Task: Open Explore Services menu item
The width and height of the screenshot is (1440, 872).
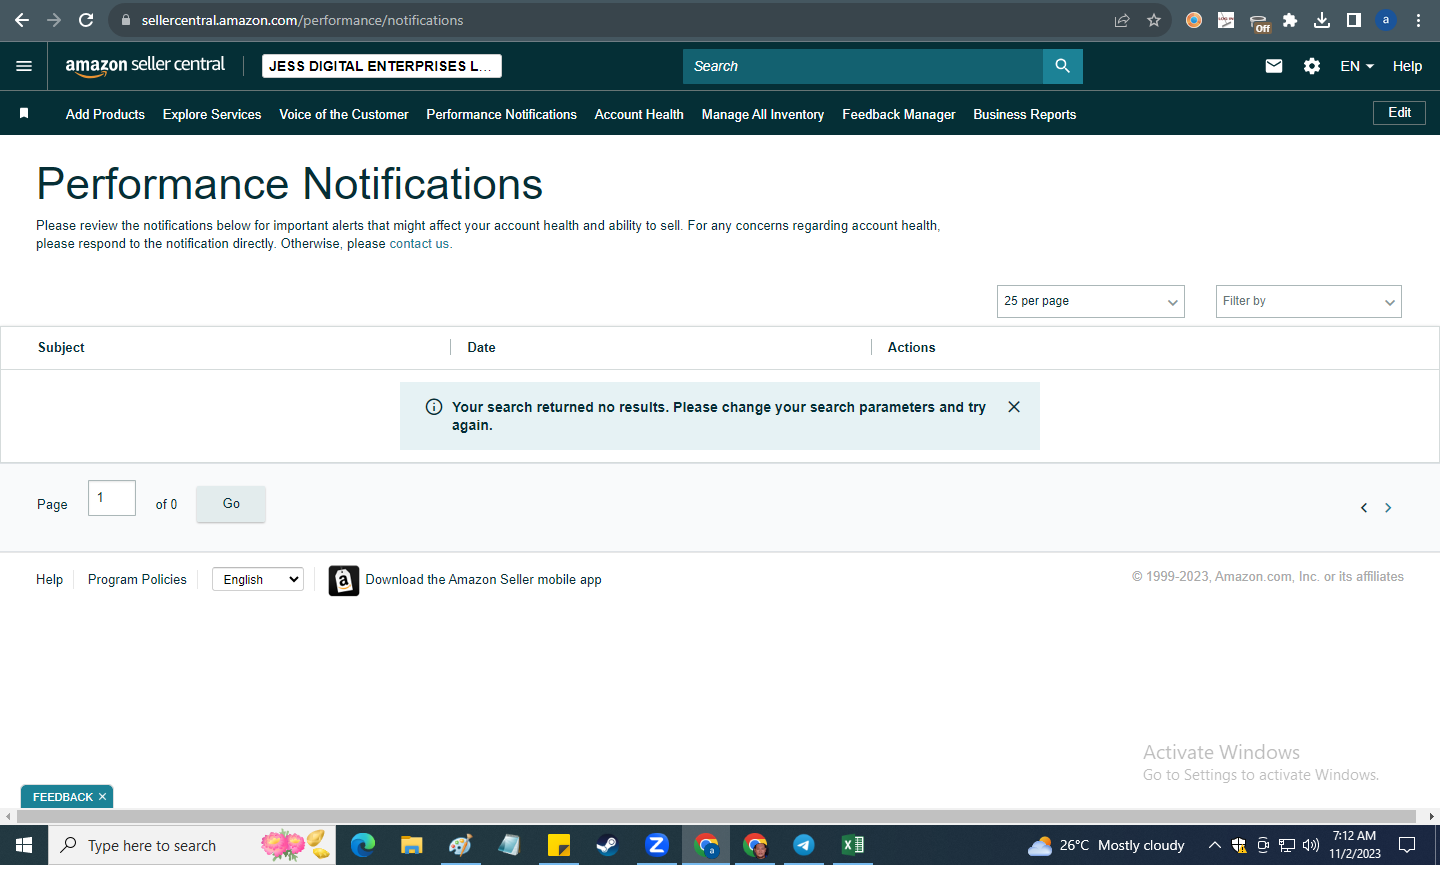Action: pos(212,114)
